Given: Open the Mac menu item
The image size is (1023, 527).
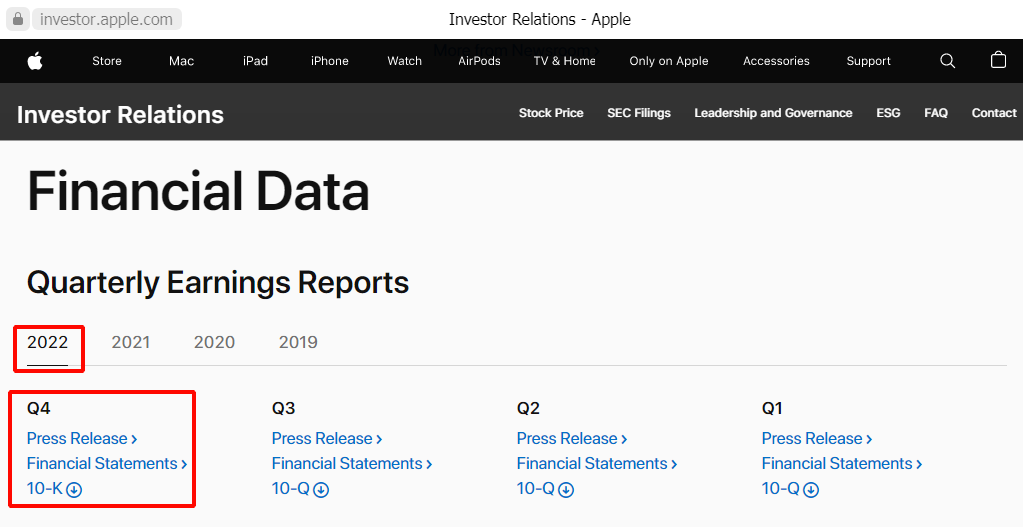Looking at the screenshot, I should (182, 61).
